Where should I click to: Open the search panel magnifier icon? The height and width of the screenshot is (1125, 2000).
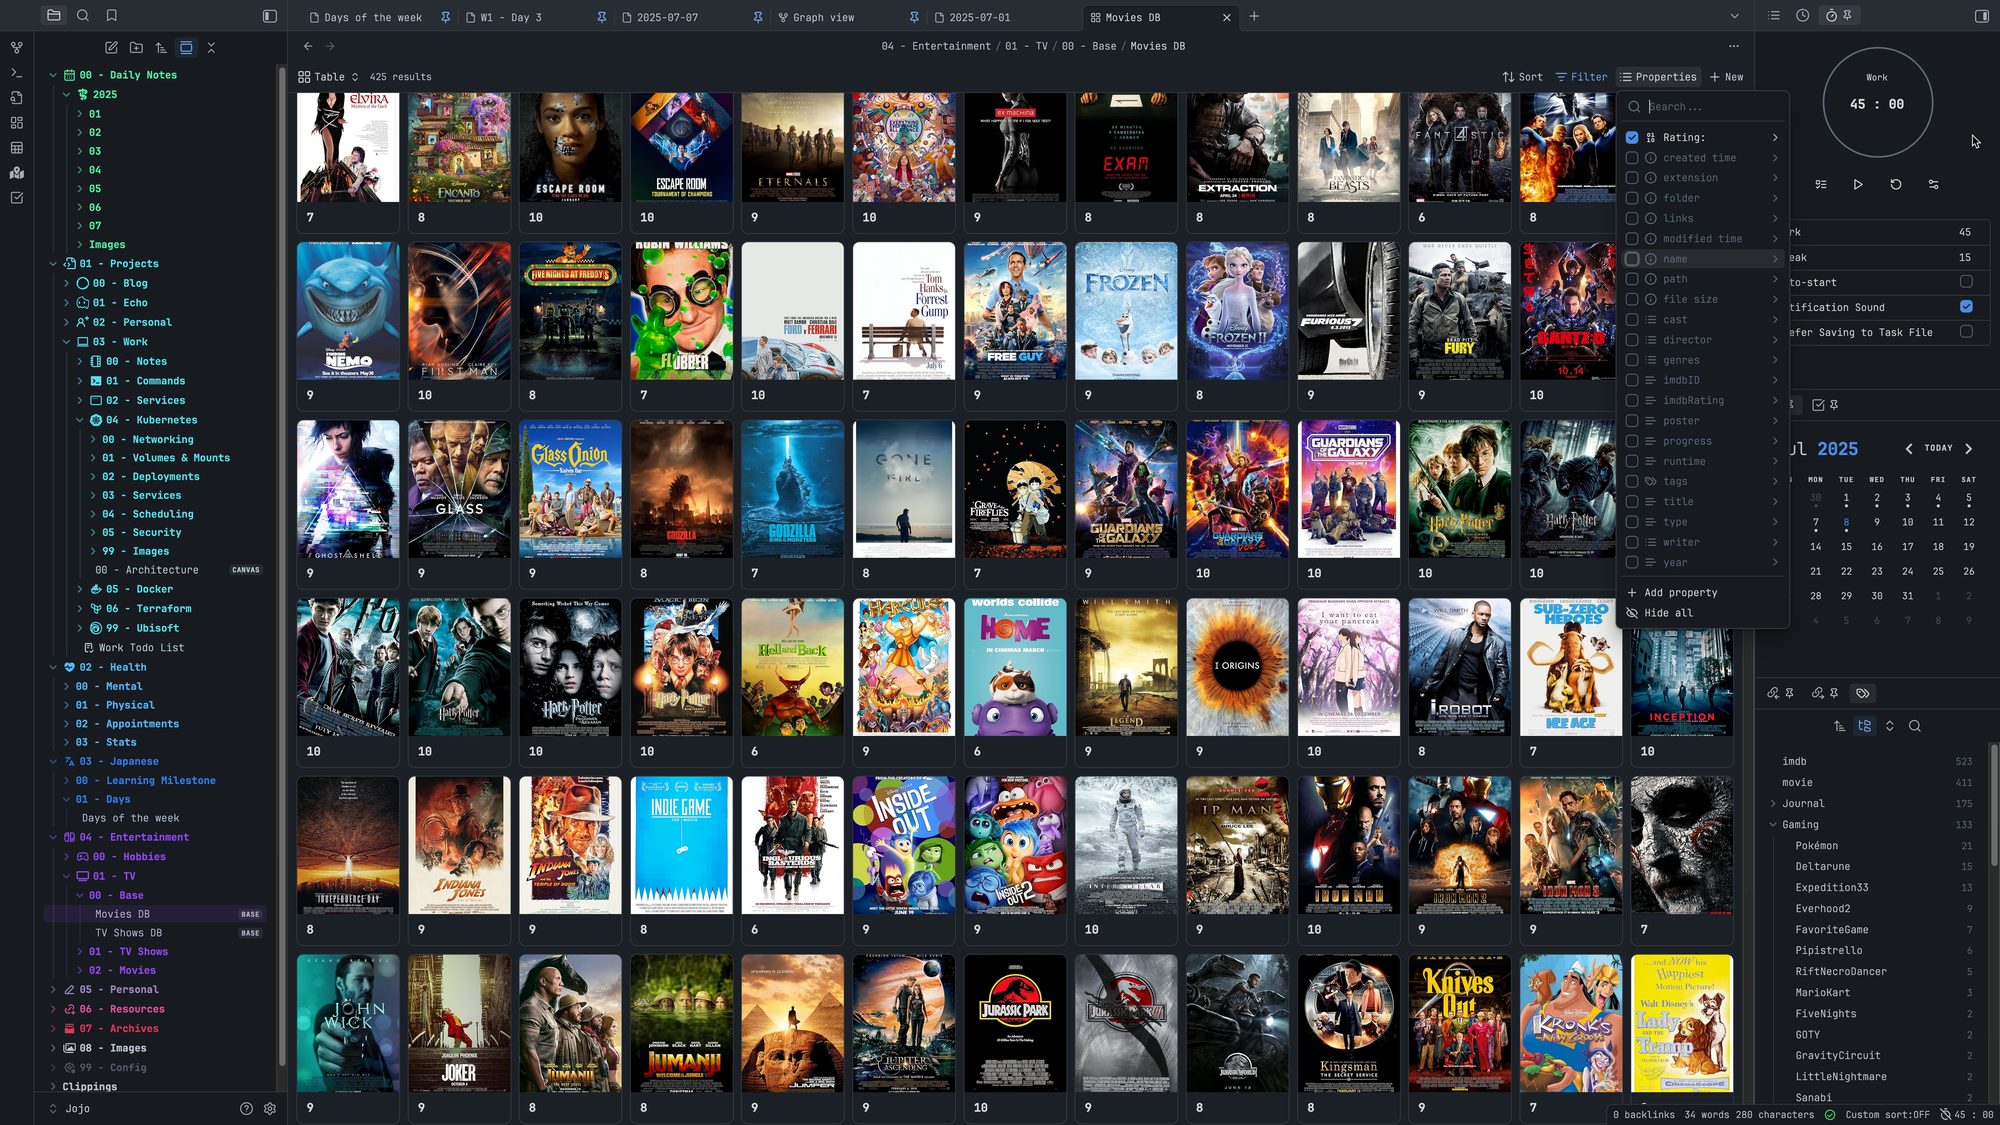pyautogui.click(x=83, y=15)
